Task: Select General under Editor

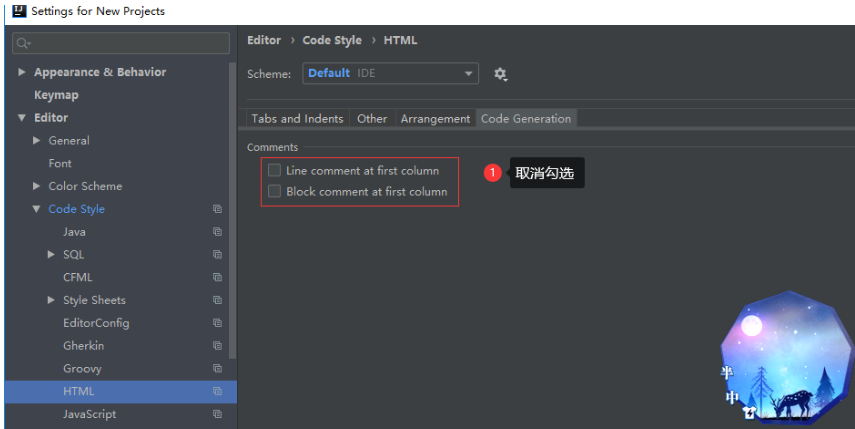Action: click(x=69, y=141)
